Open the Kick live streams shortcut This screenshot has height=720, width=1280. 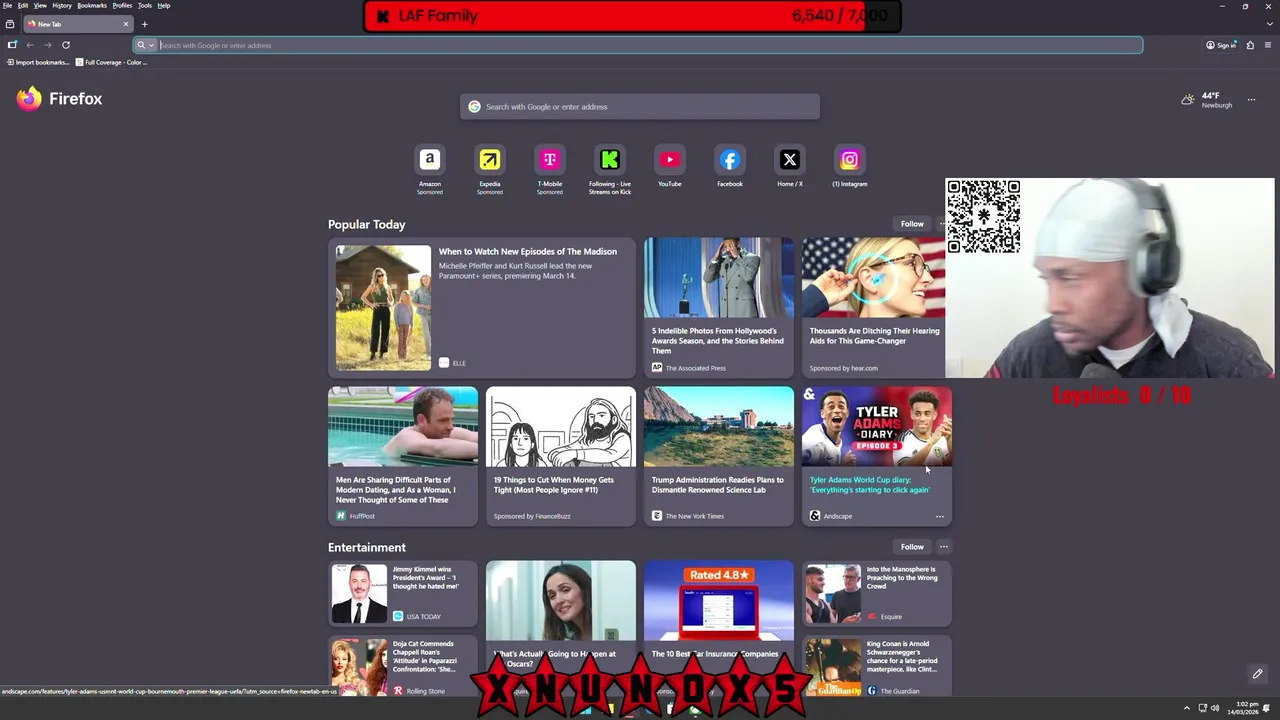(x=609, y=159)
